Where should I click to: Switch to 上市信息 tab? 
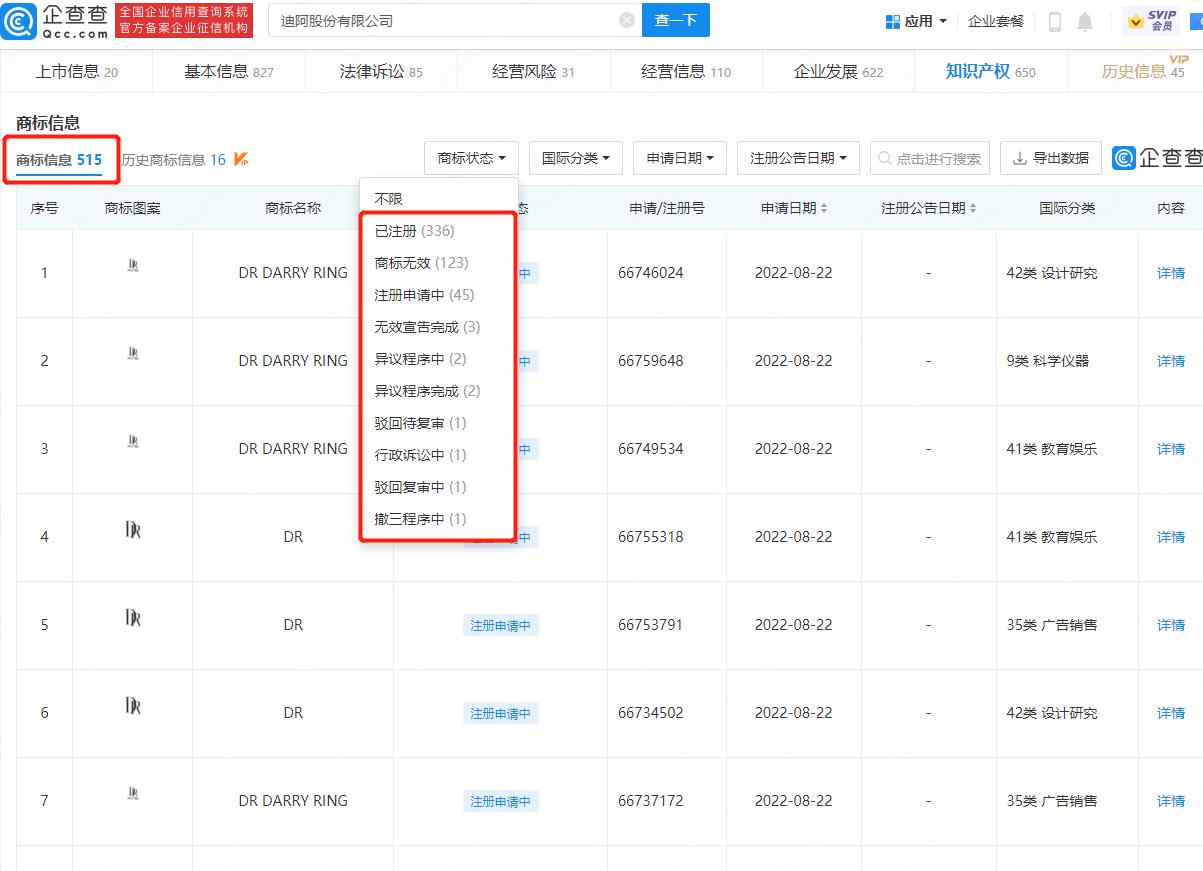[76, 72]
